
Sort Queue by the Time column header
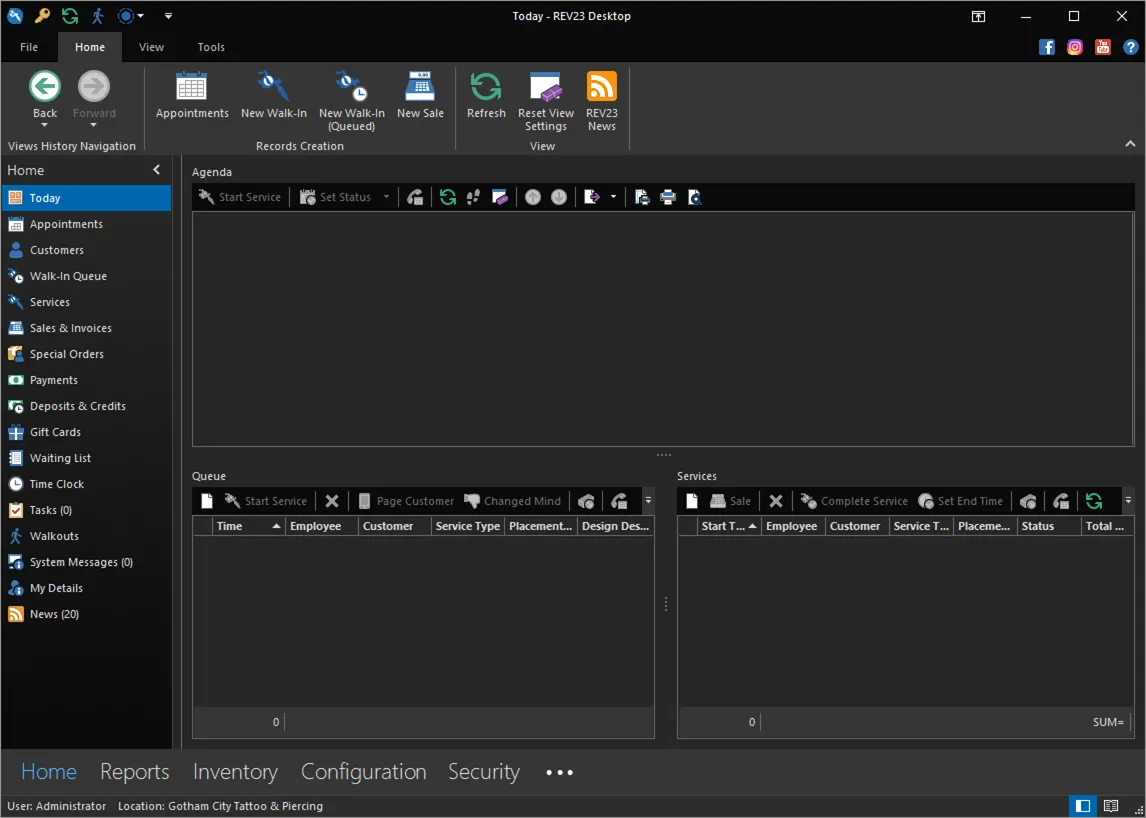click(x=248, y=526)
